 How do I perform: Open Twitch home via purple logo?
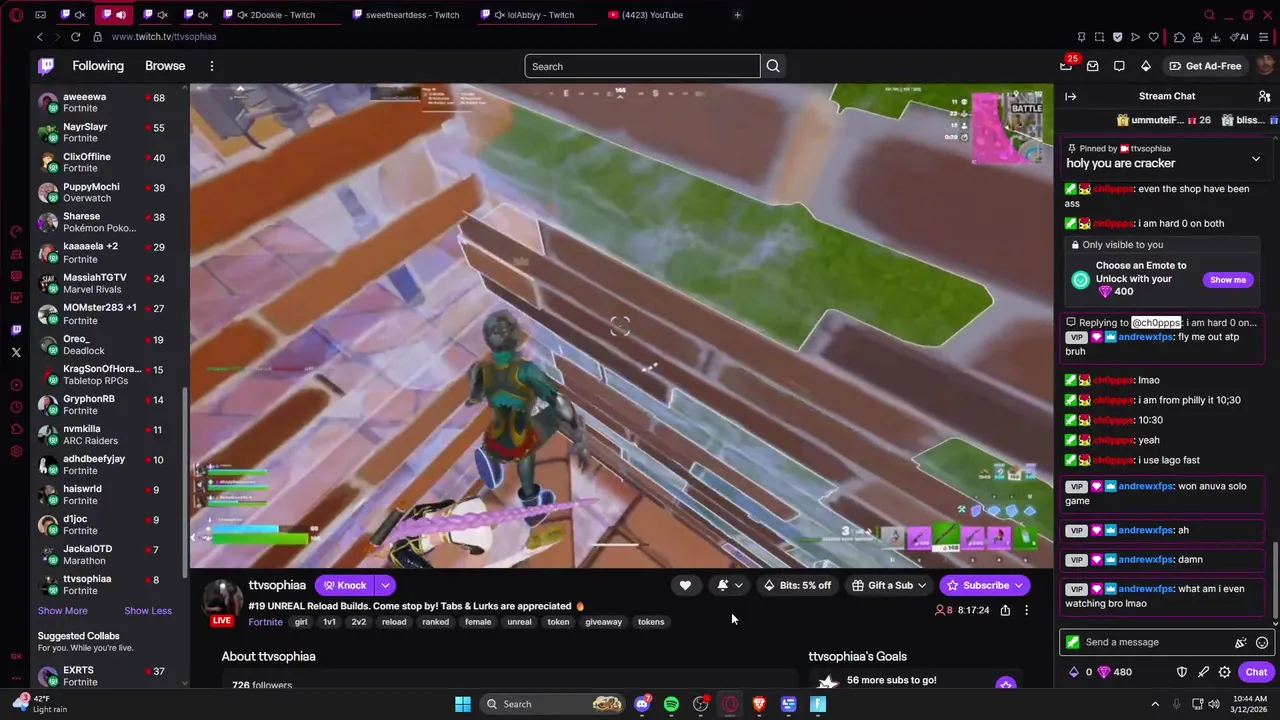click(x=46, y=66)
